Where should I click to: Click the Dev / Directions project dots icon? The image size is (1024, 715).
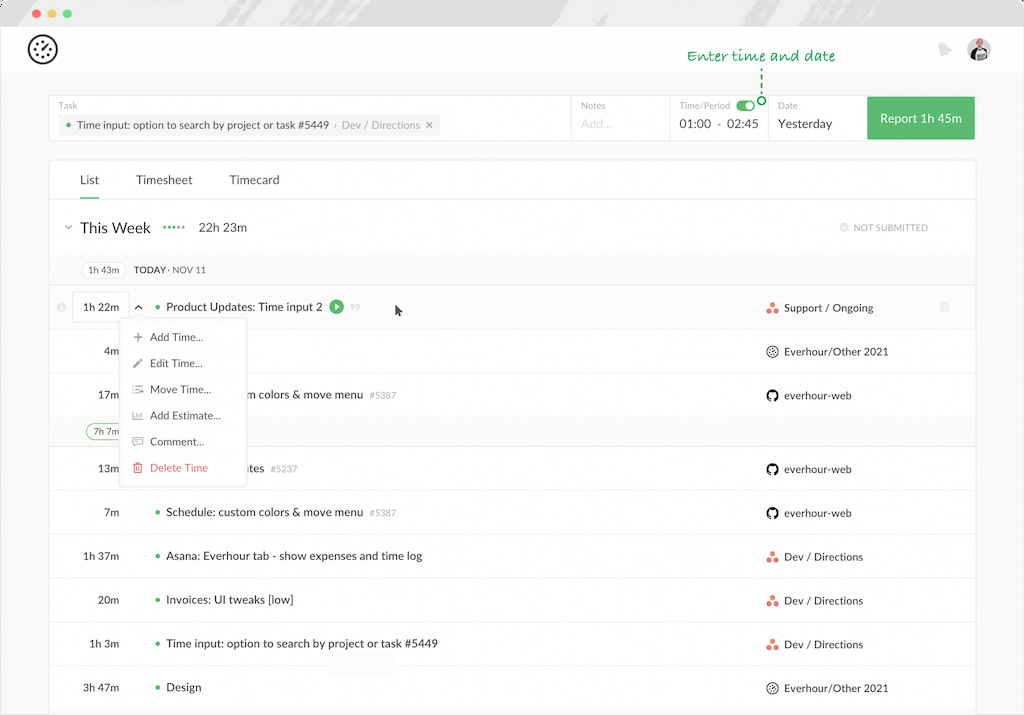click(771, 556)
